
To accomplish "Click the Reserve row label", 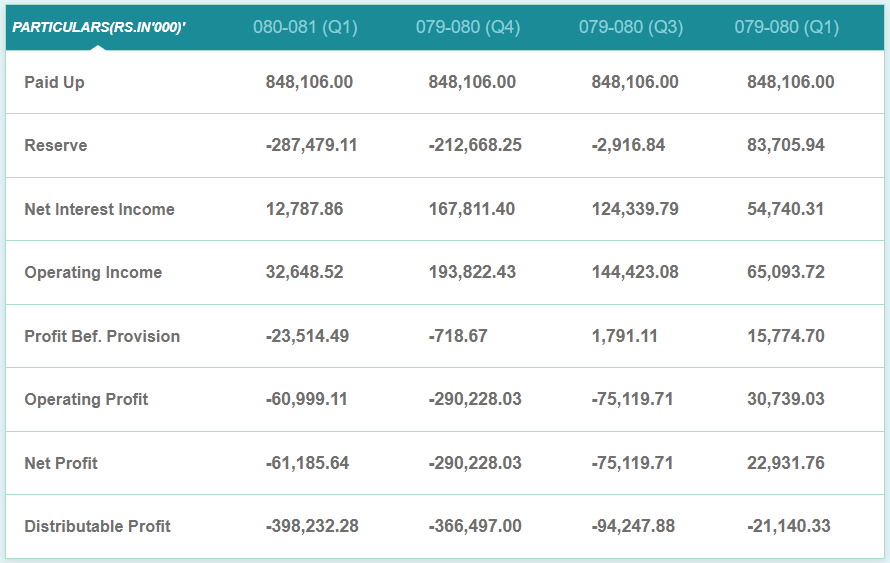I will (x=56, y=145).
